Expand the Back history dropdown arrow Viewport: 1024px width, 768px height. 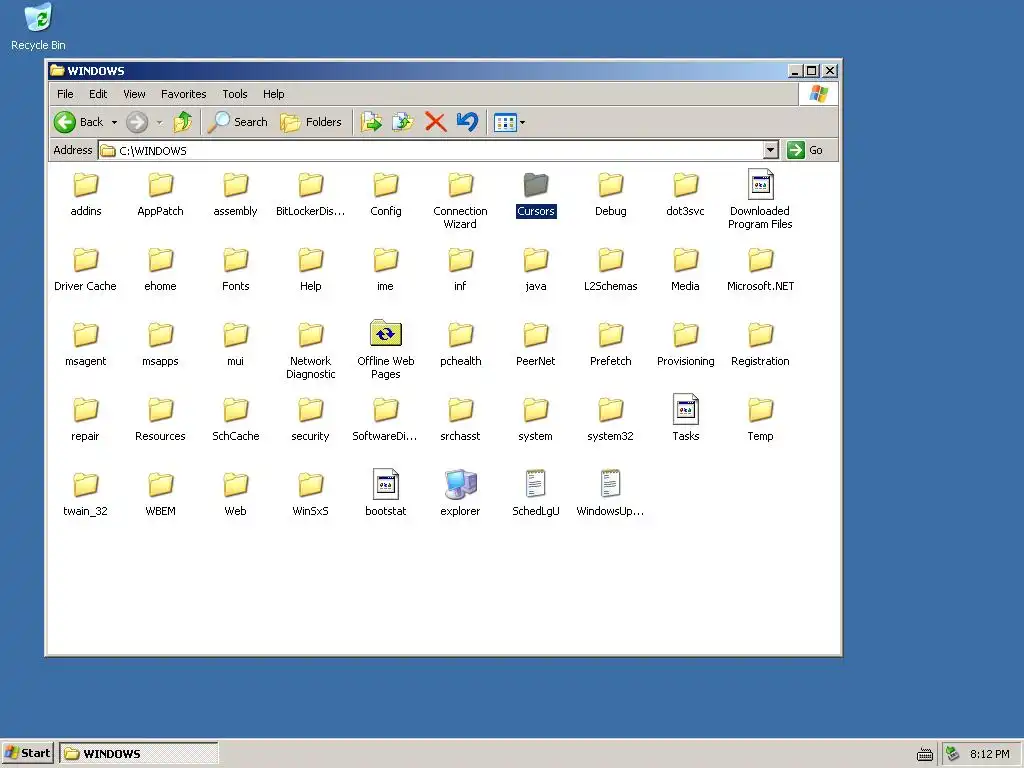[x=114, y=122]
